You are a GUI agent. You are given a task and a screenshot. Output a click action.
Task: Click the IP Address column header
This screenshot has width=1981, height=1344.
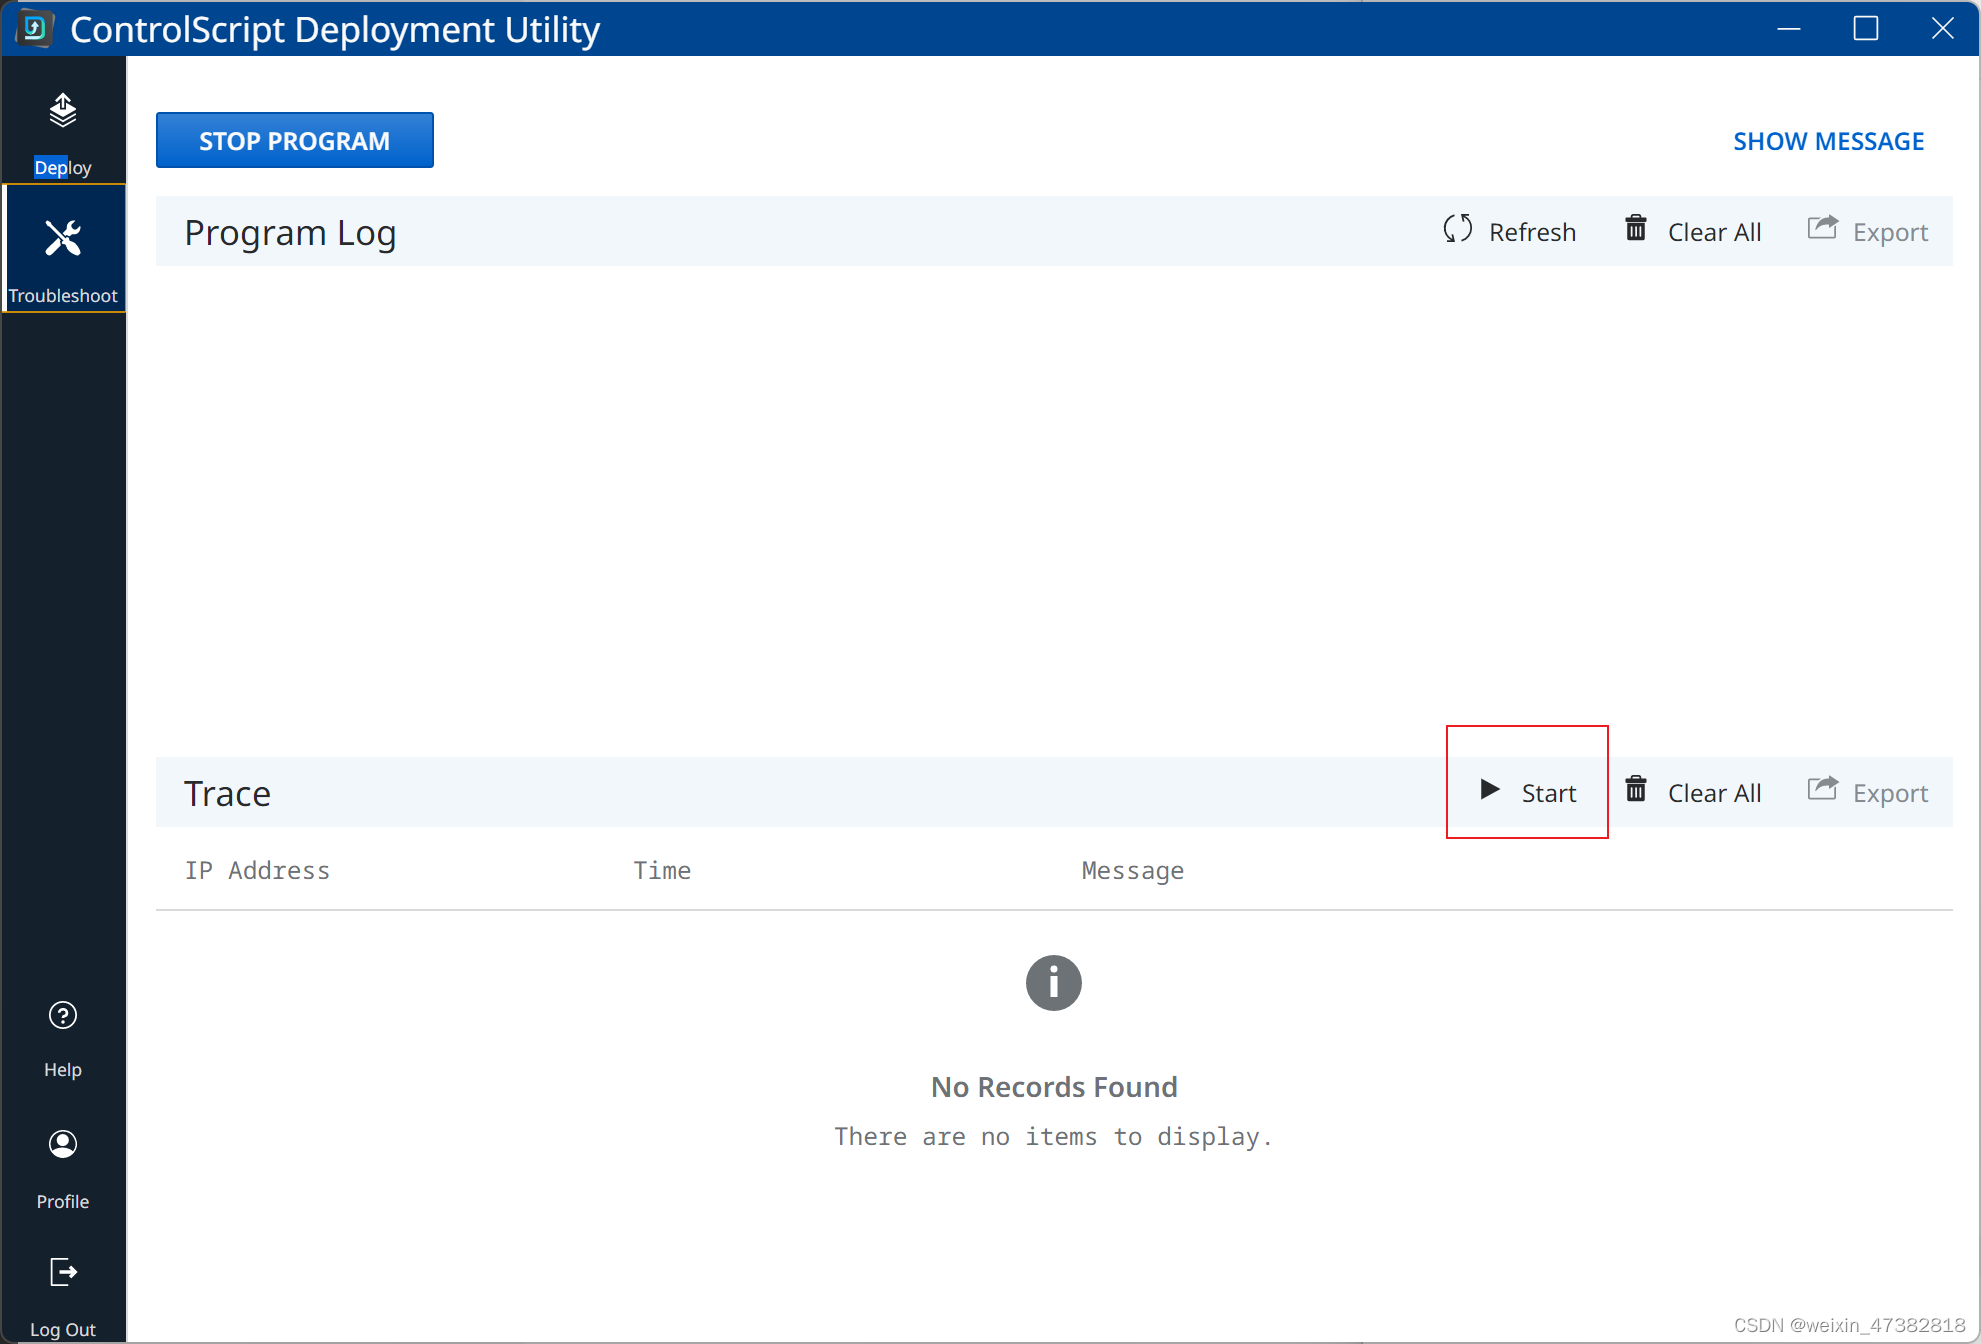[x=257, y=871]
